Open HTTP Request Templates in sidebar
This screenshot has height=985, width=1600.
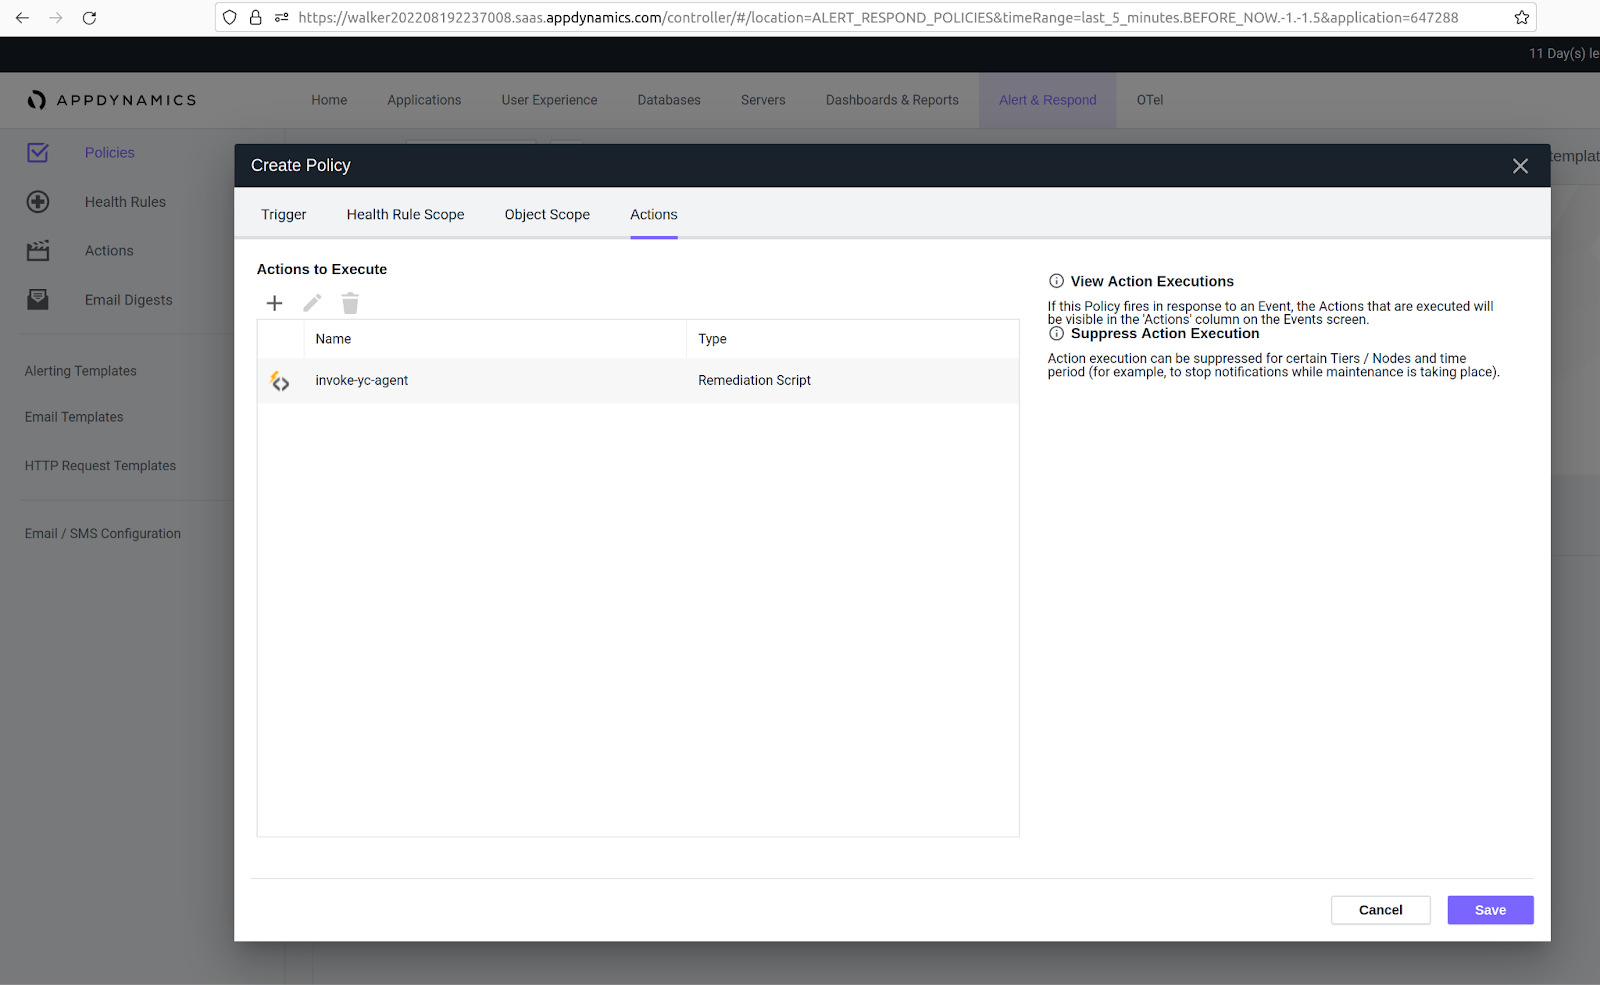tap(100, 466)
